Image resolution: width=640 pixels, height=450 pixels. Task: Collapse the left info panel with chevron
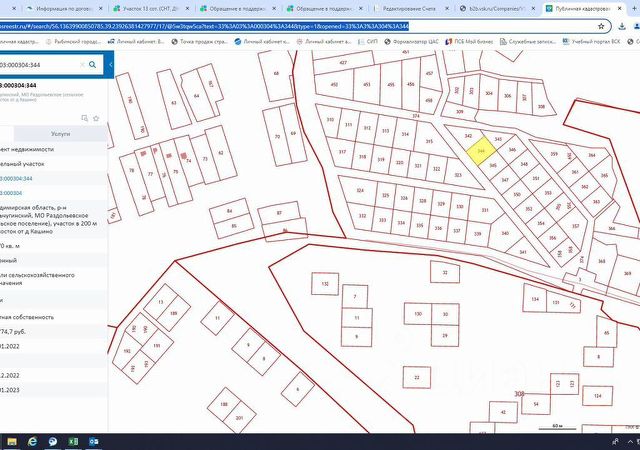click(110, 65)
